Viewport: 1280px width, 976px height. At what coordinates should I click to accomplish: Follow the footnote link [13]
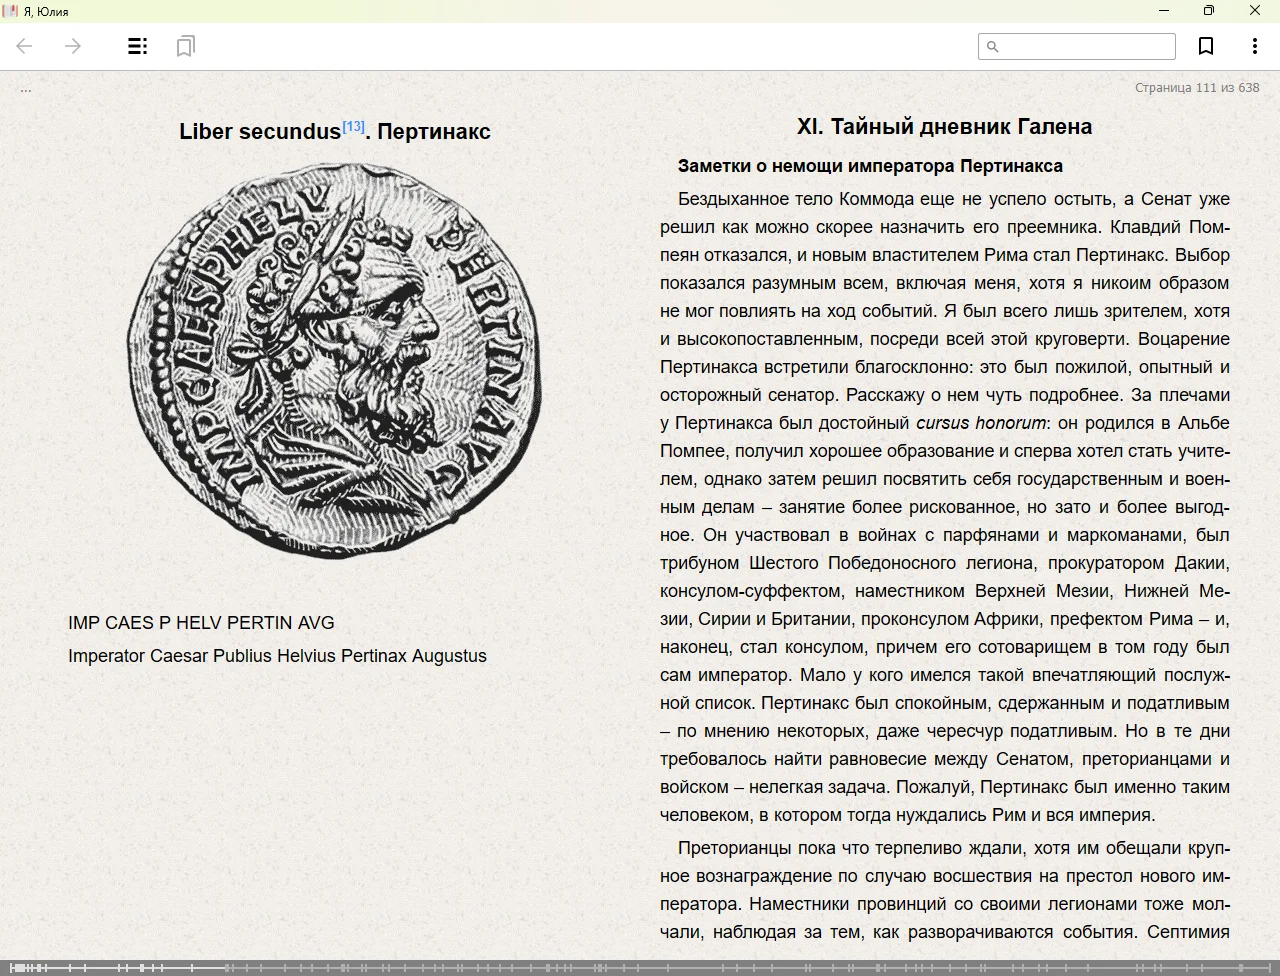[353, 126]
